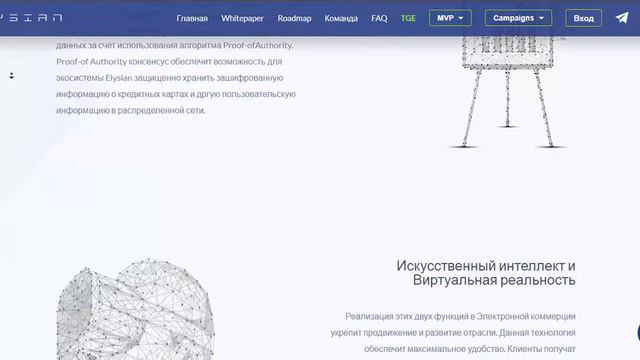The height and width of the screenshot is (360, 640).
Task: Click the small vertical dots indicator at left
Action: [x=11, y=76]
